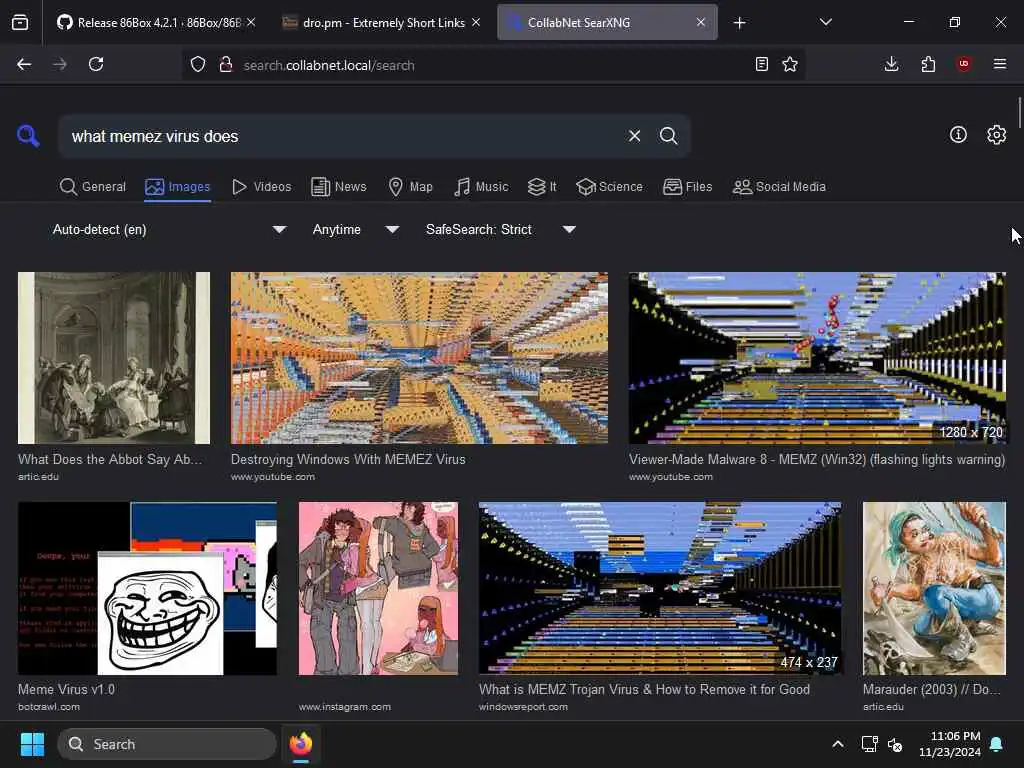Viewport: 1024px width, 768px height.
Task: Expand the Anytime time range dropdown
Action: tap(355, 229)
